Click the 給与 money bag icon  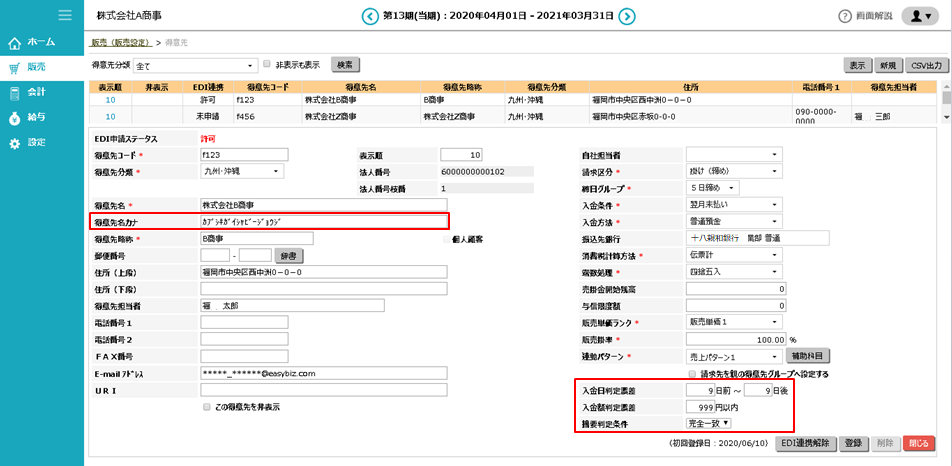tap(15, 118)
